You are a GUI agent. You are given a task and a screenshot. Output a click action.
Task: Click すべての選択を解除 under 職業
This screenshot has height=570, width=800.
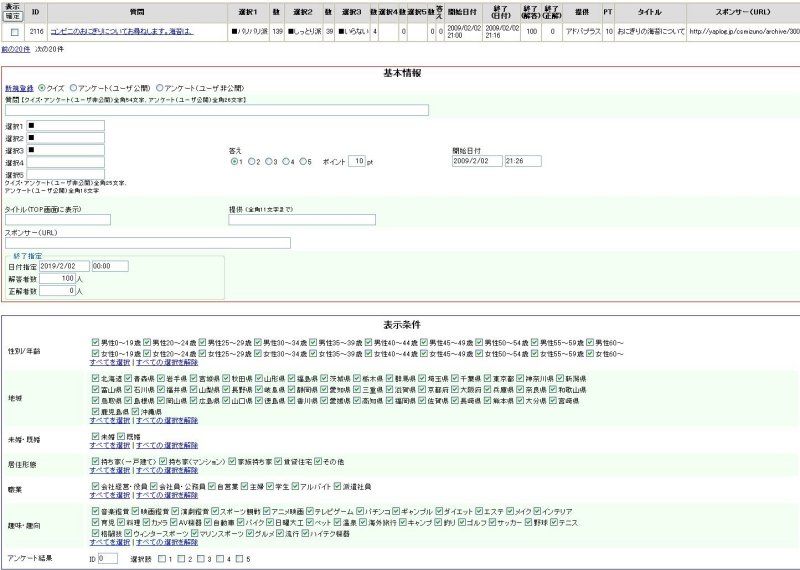click(x=167, y=495)
